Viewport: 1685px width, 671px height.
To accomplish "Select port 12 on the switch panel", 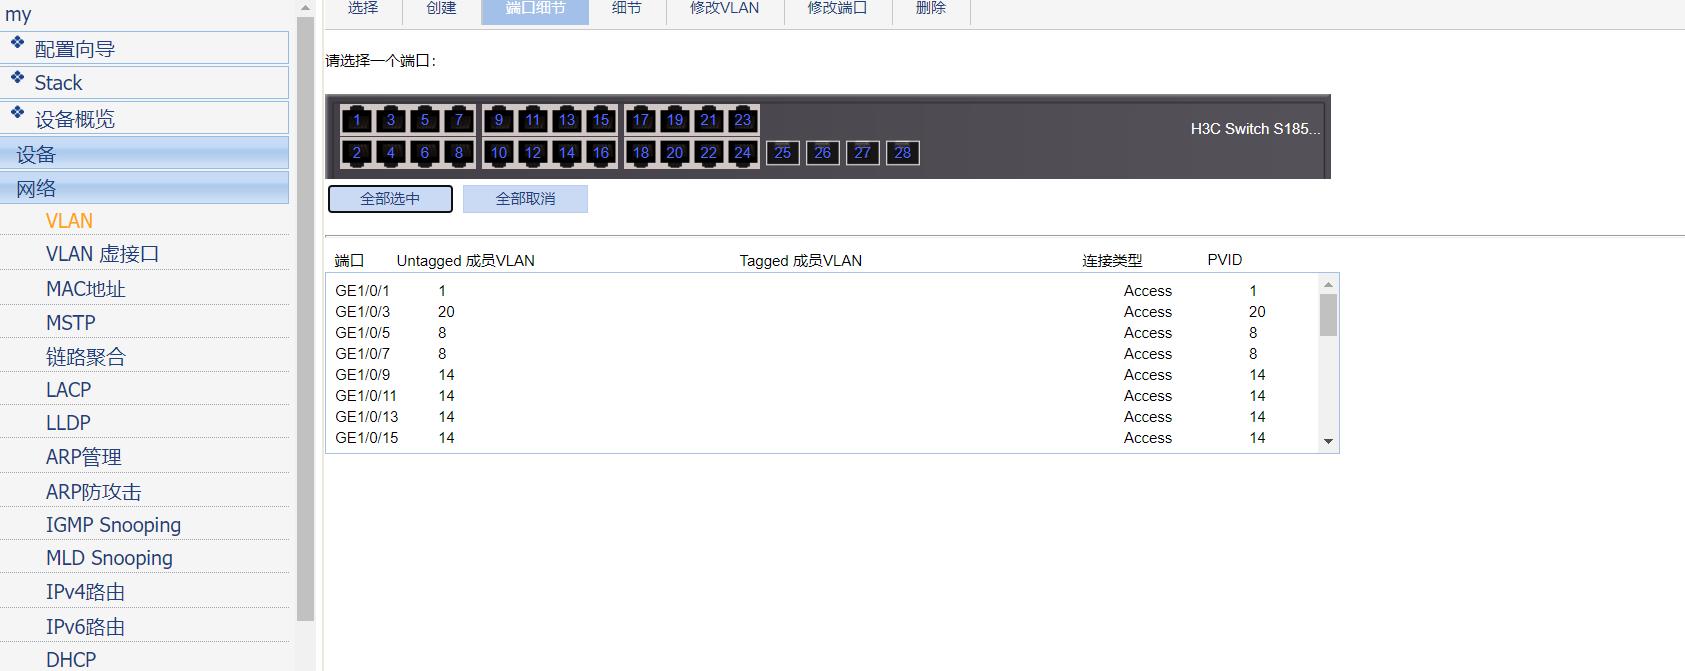I will 533,153.
